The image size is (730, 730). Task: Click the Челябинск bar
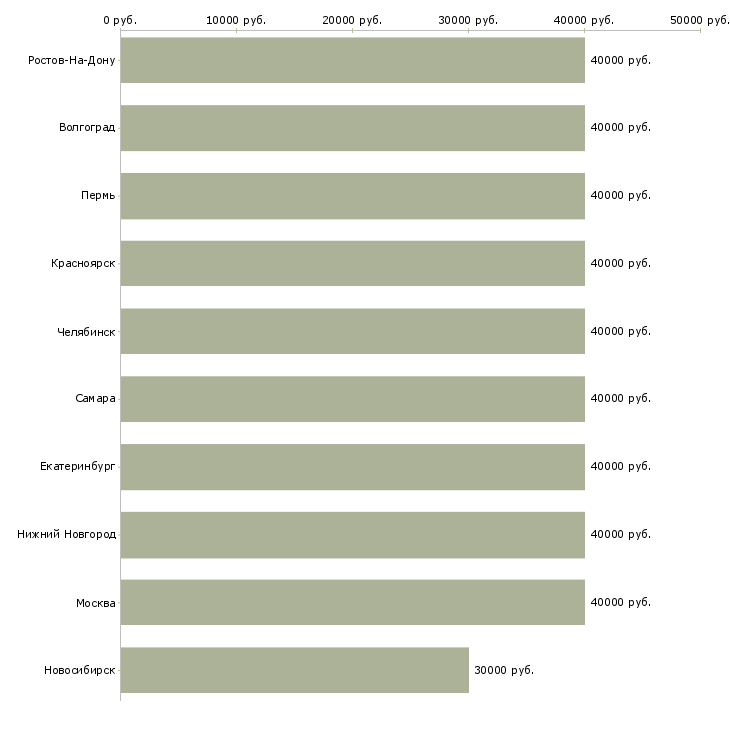[x=352, y=331]
